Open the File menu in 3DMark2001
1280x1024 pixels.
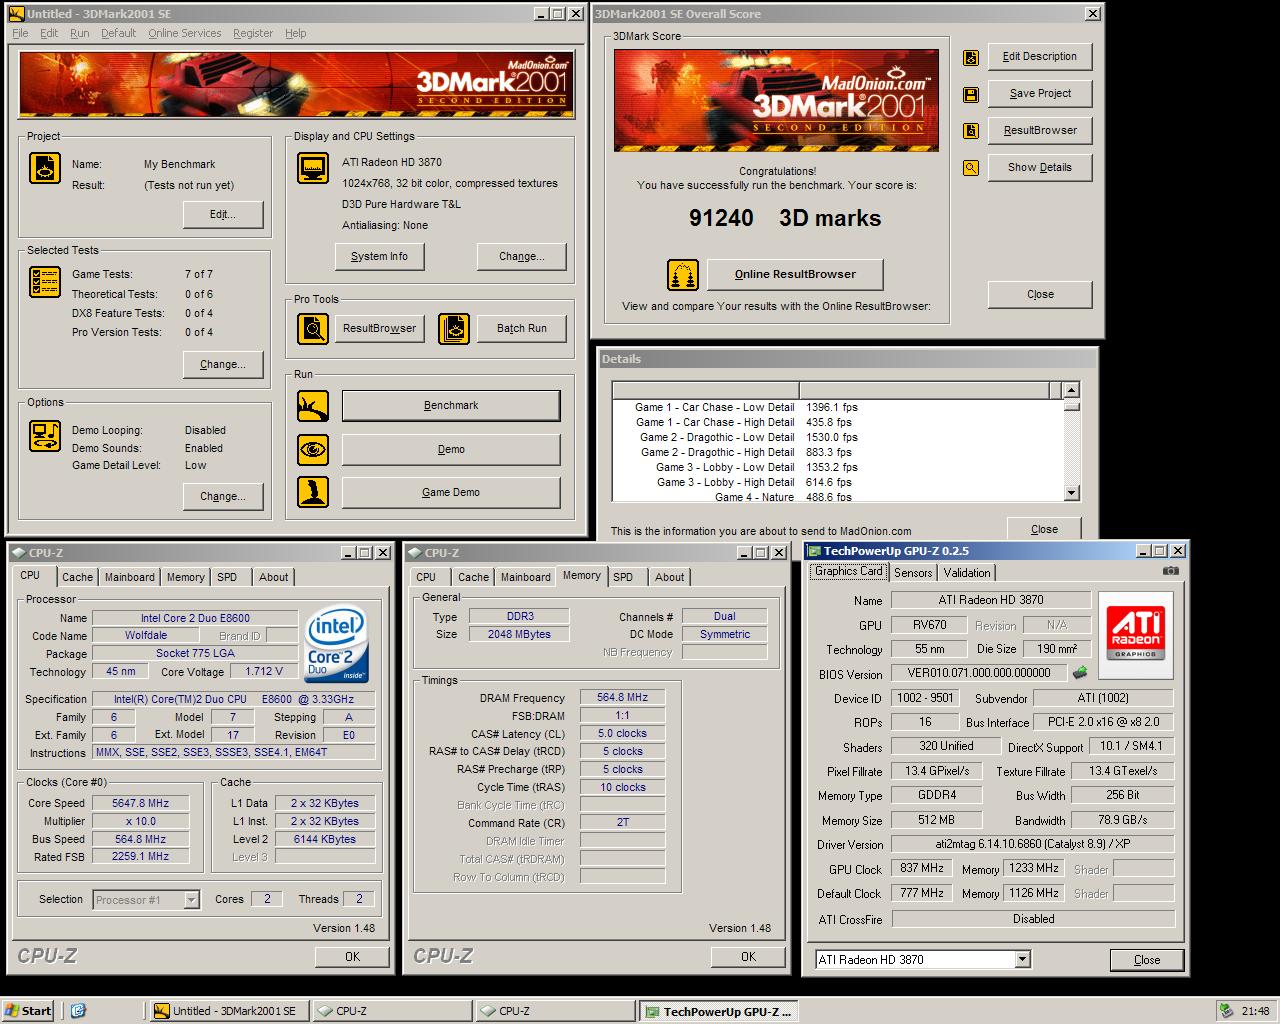(x=20, y=33)
